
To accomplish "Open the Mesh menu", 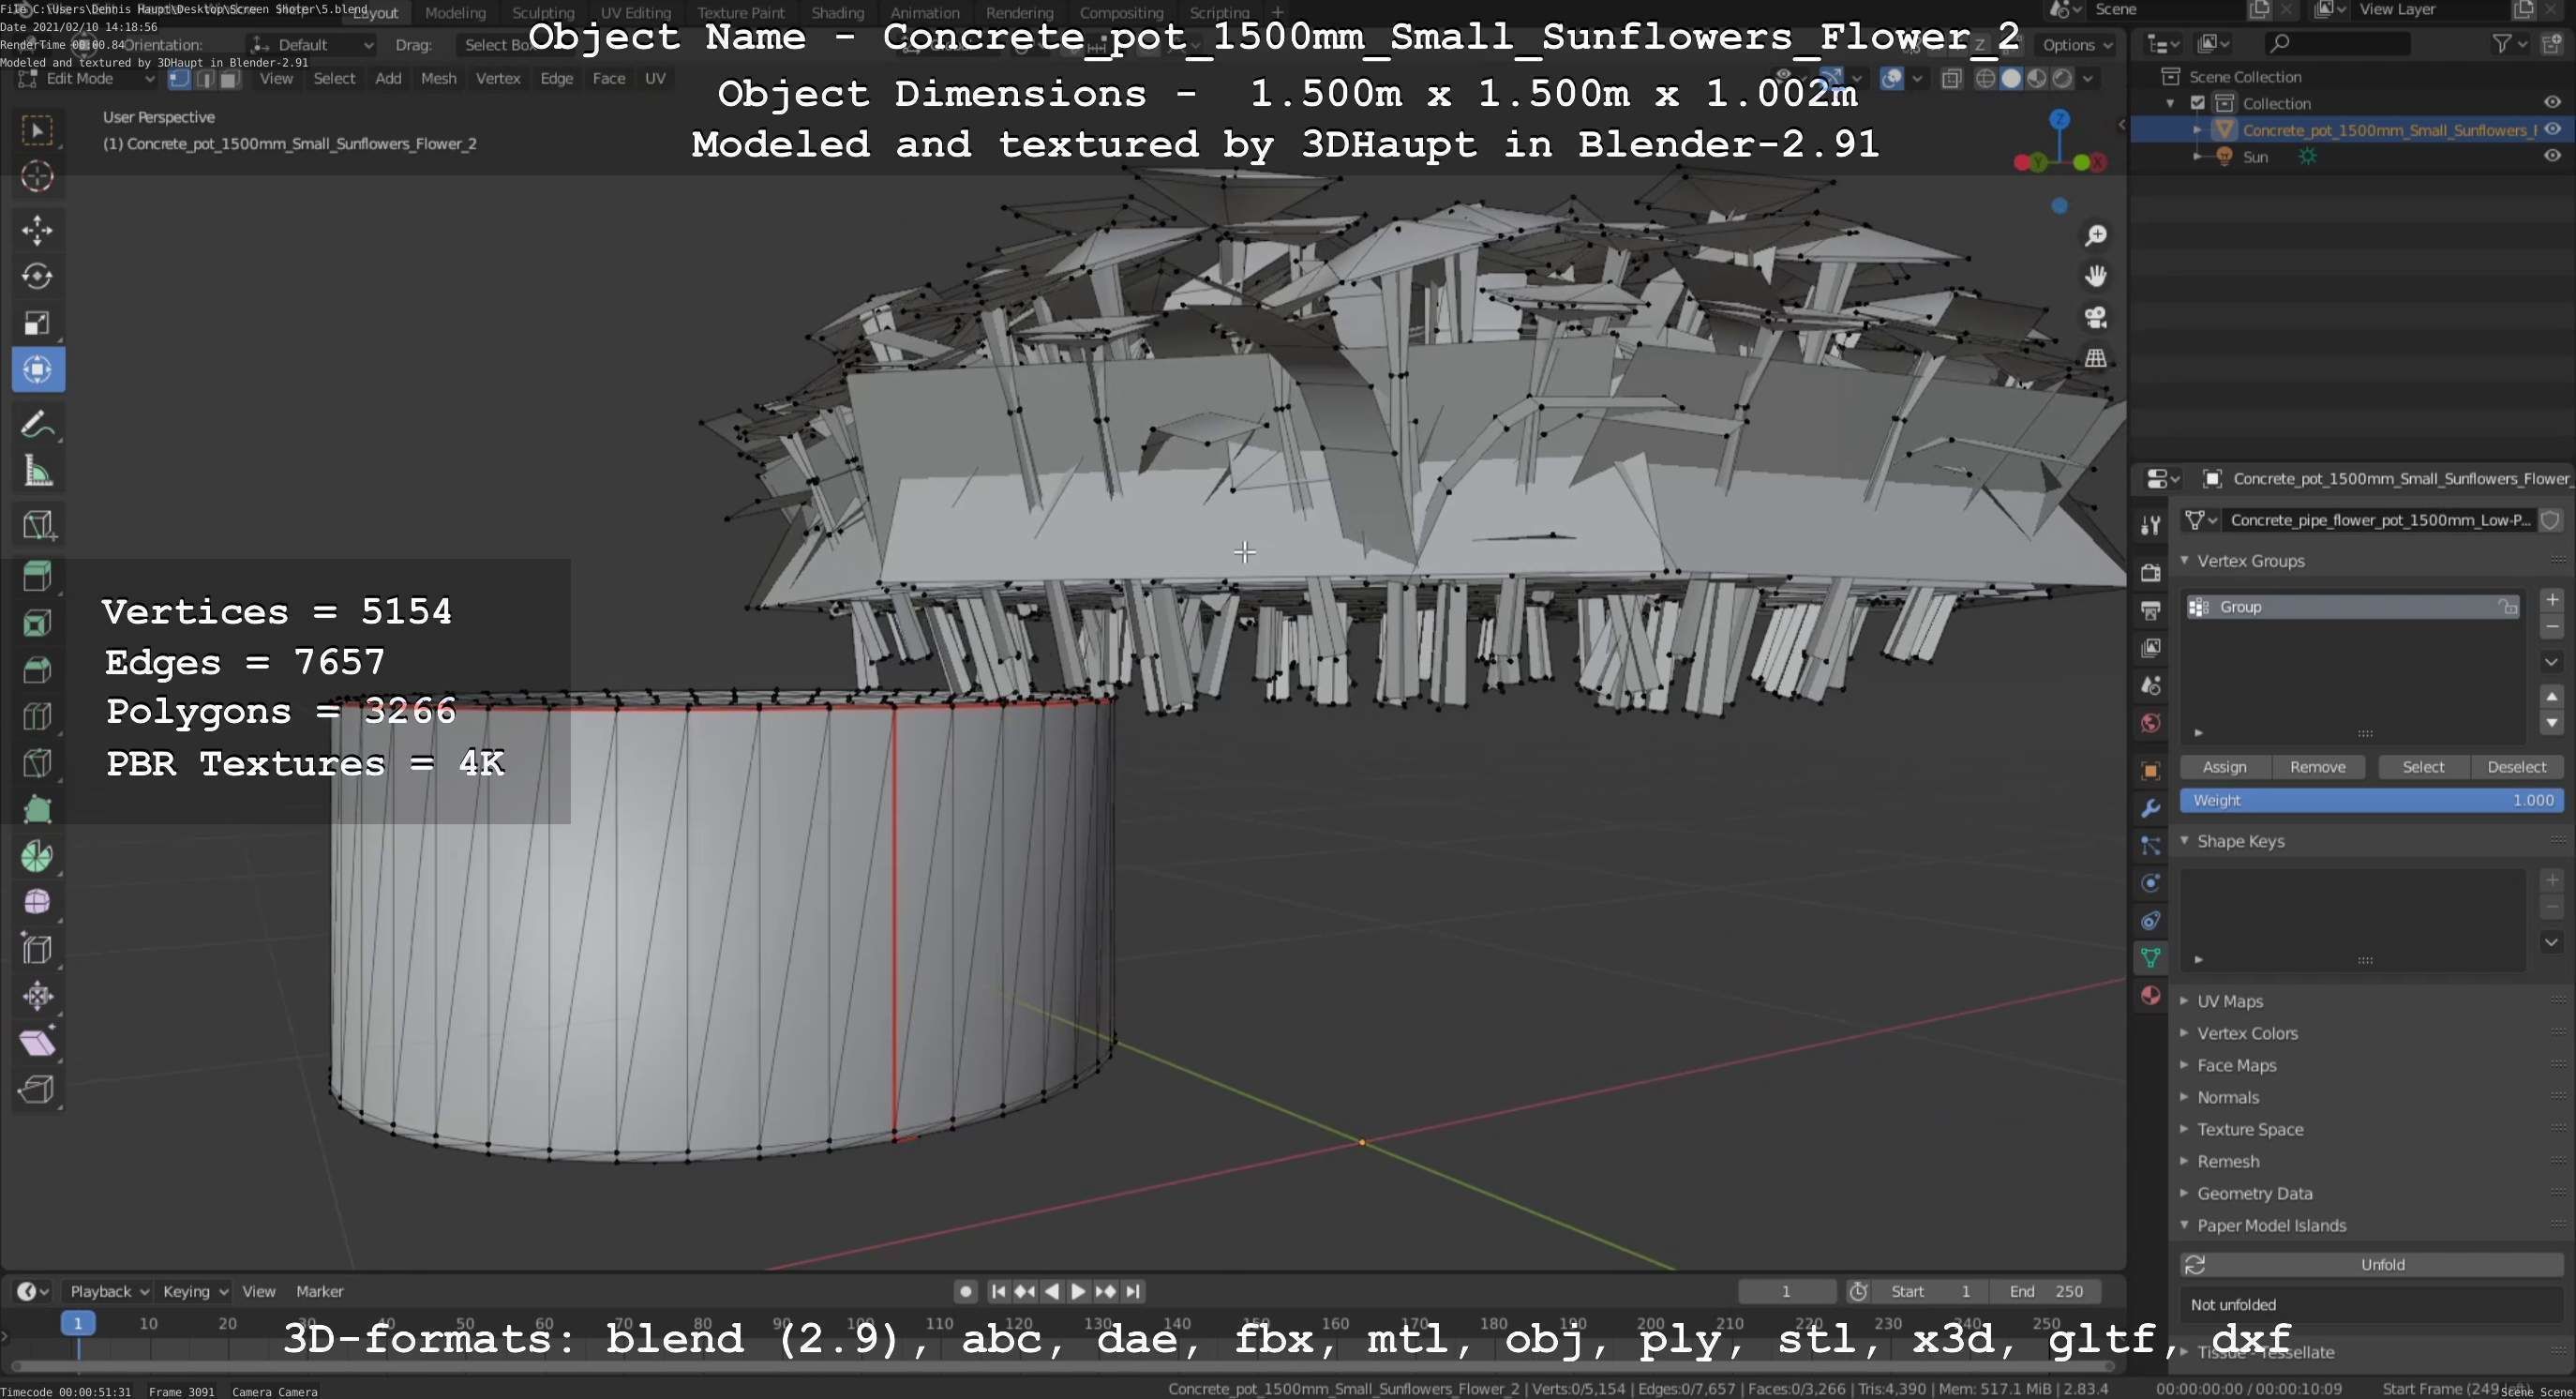I will 438,79.
